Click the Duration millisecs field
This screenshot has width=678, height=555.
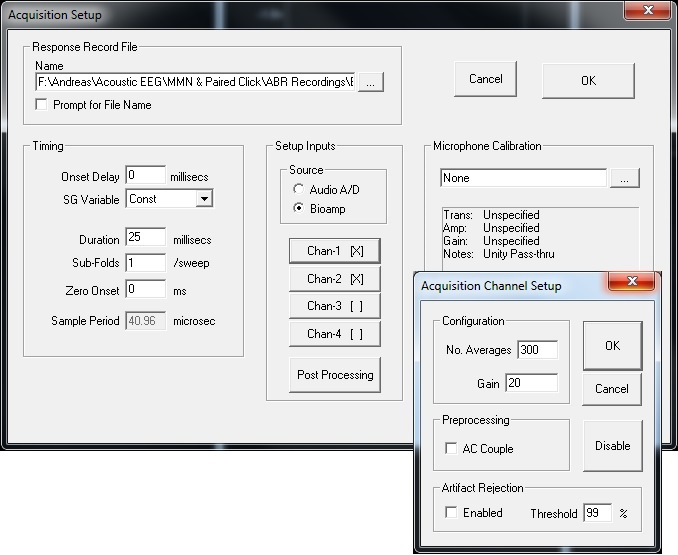tap(145, 240)
